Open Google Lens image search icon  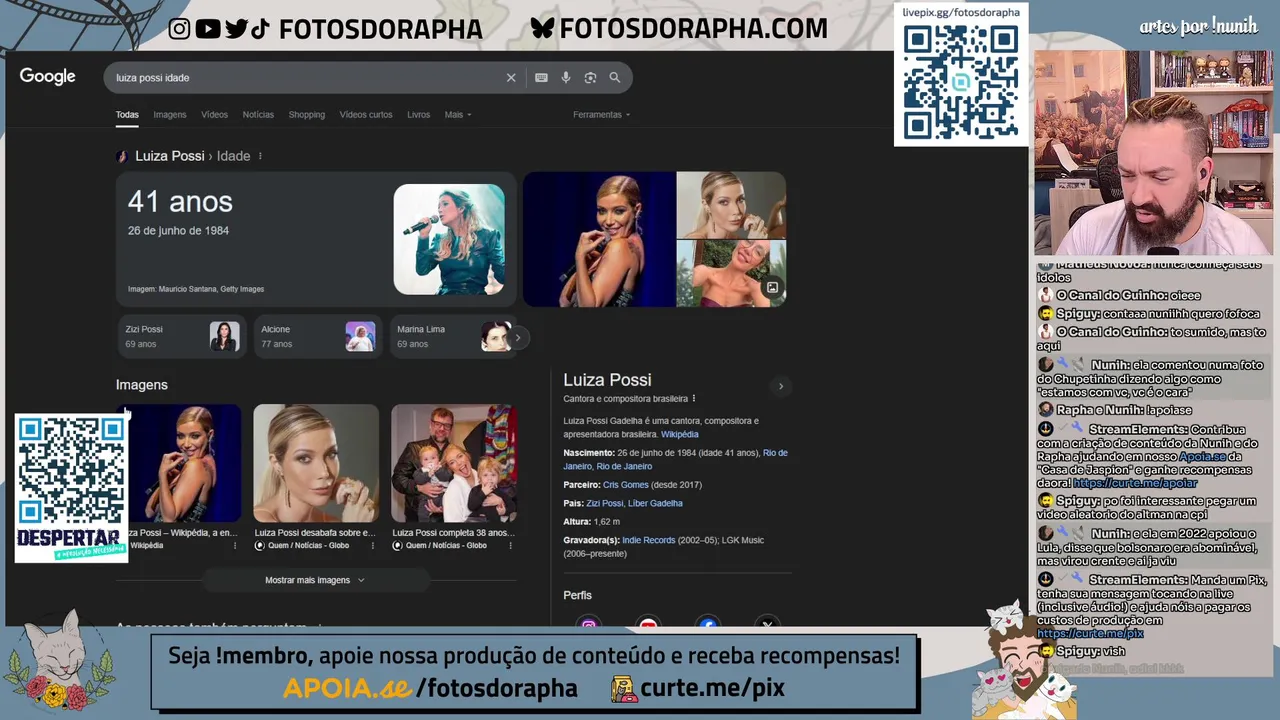point(590,78)
